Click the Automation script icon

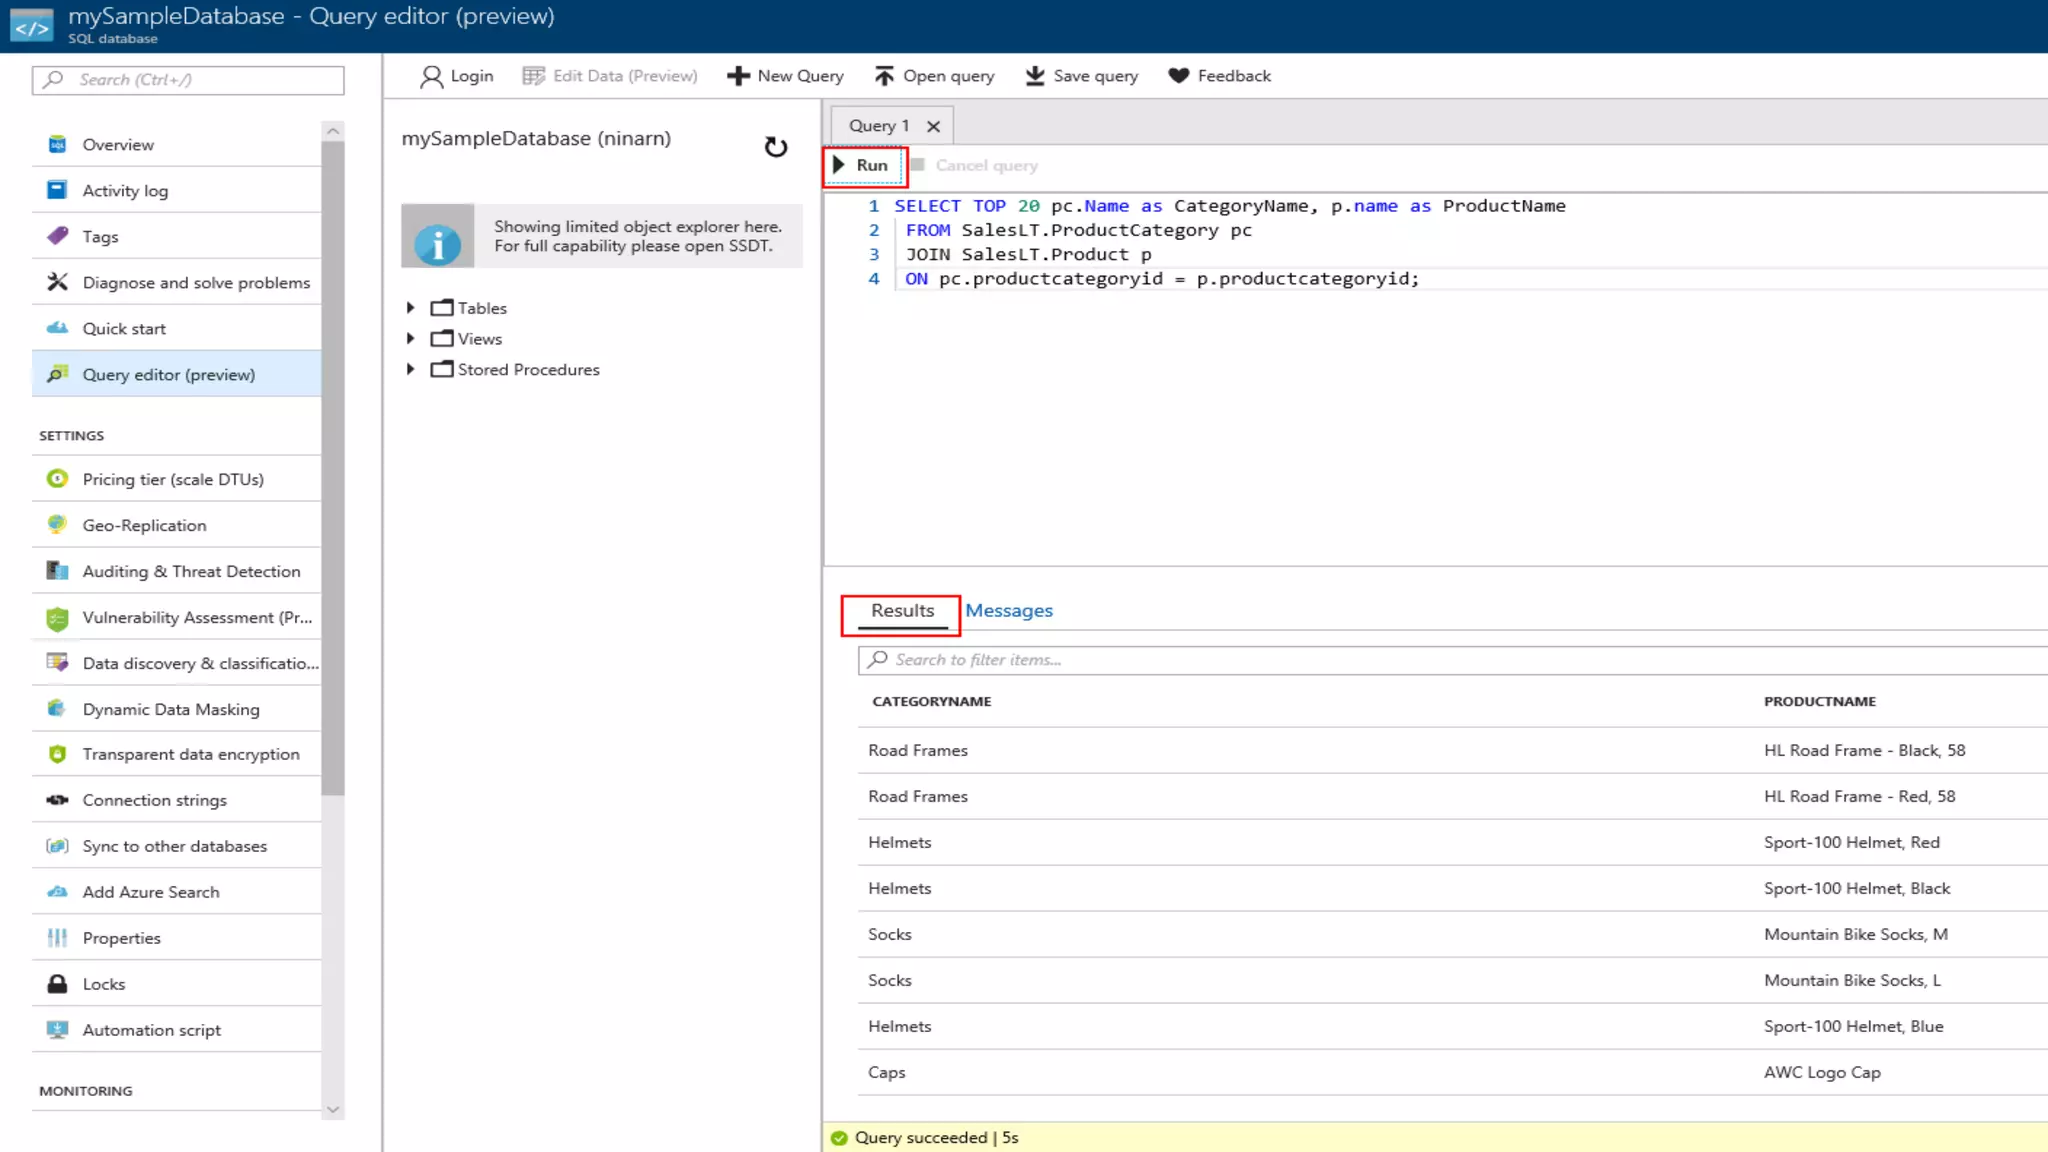click(57, 1030)
